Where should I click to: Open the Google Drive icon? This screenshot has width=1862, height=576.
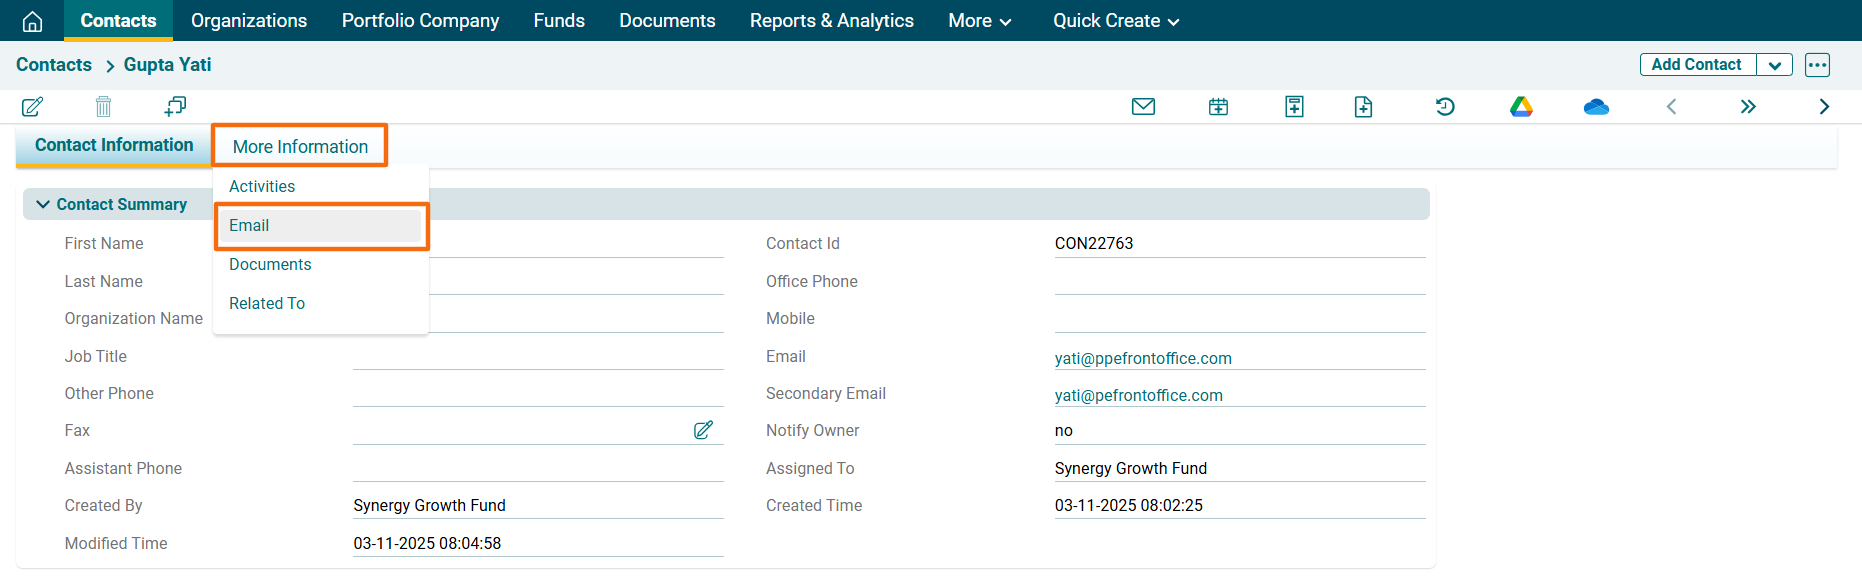(x=1521, y=107)
